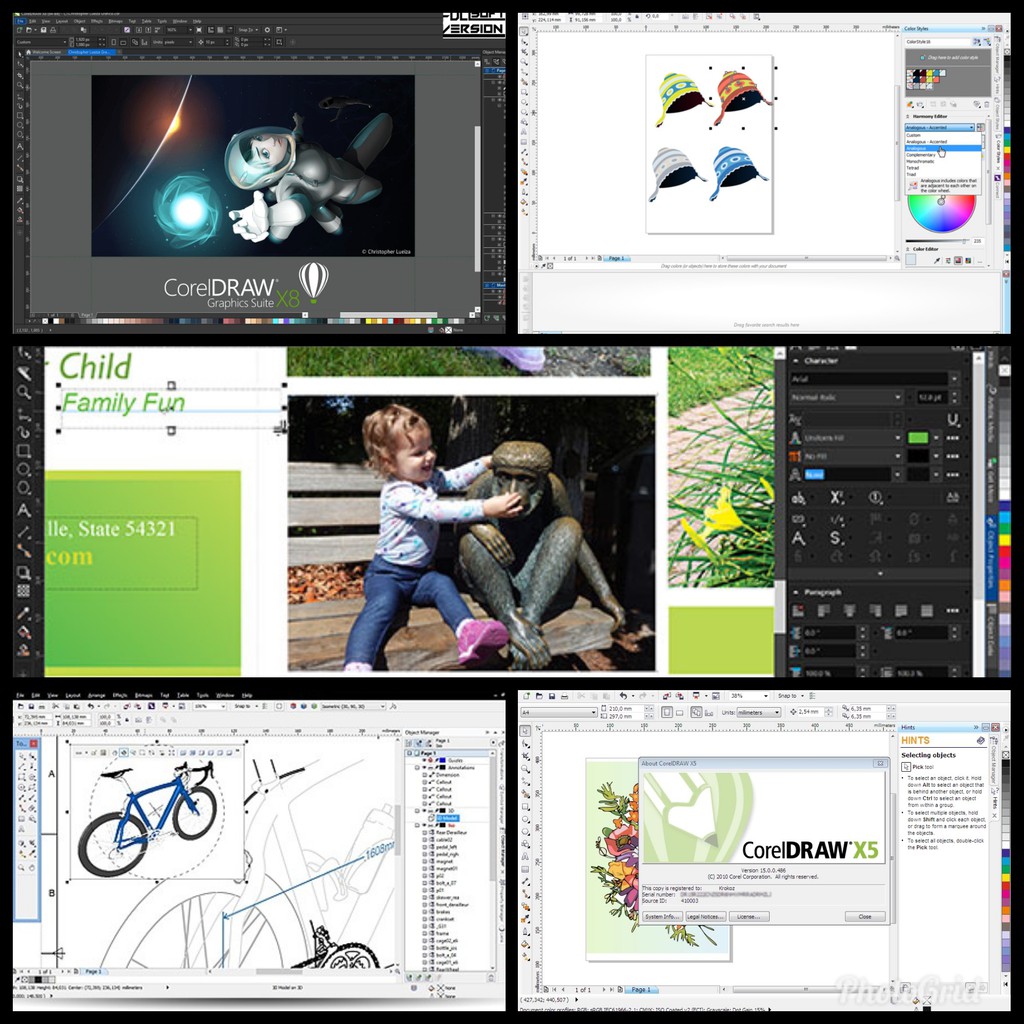Click Superscript icon in Character panel
The image size is (1024, 1024).
[x=837, y=498]
